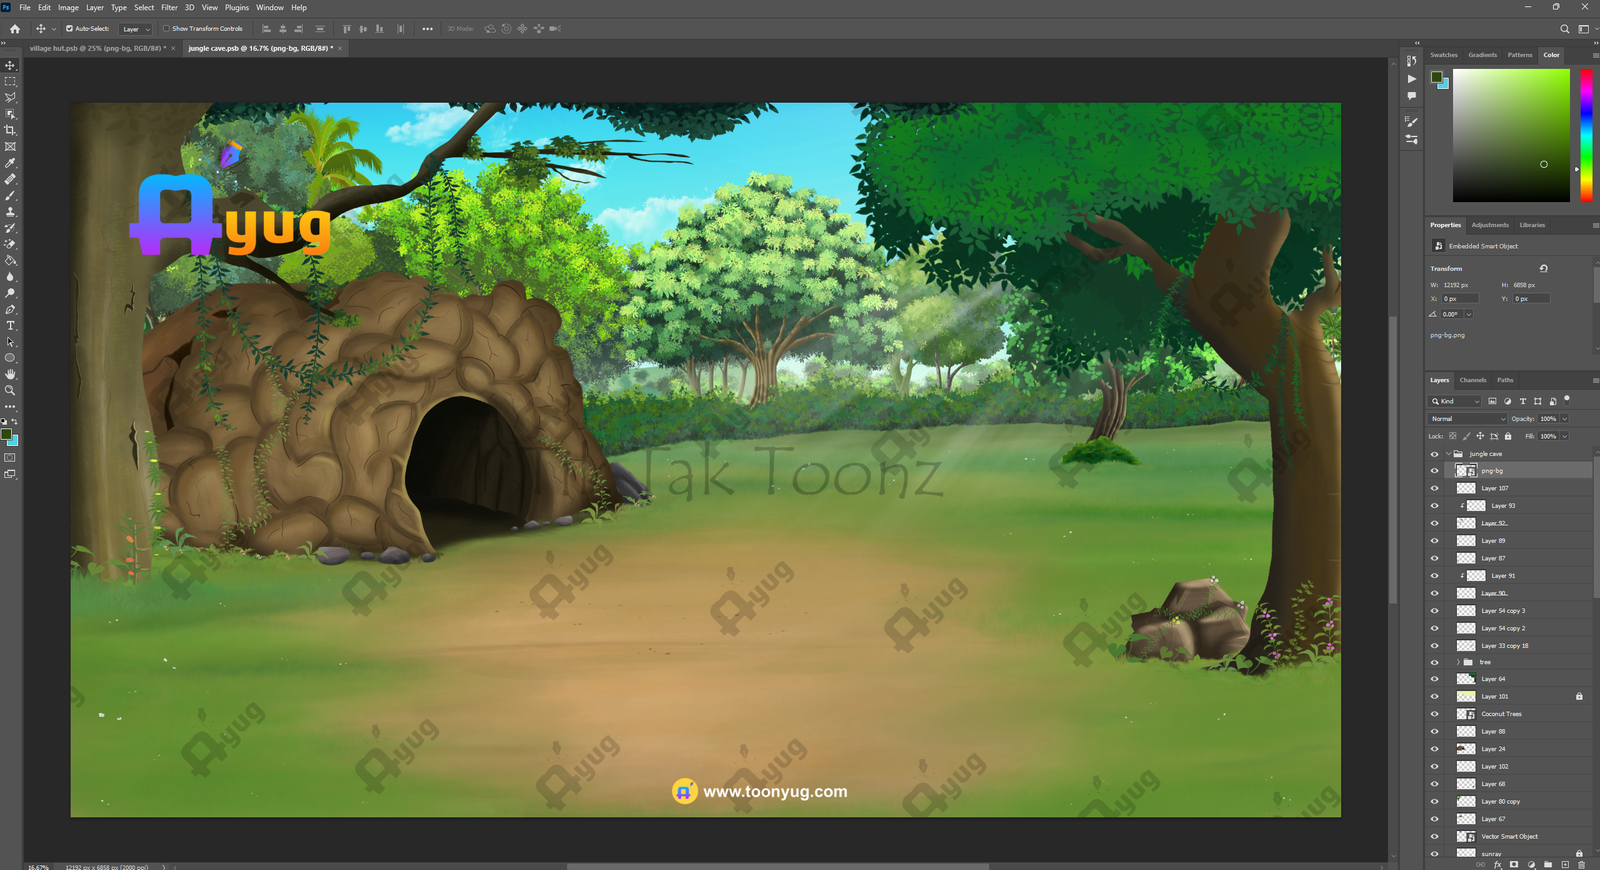Viewport: 1600px width, 870px height.
Task: Choose the Horizontal Type tool
Action: pos(10,326)
